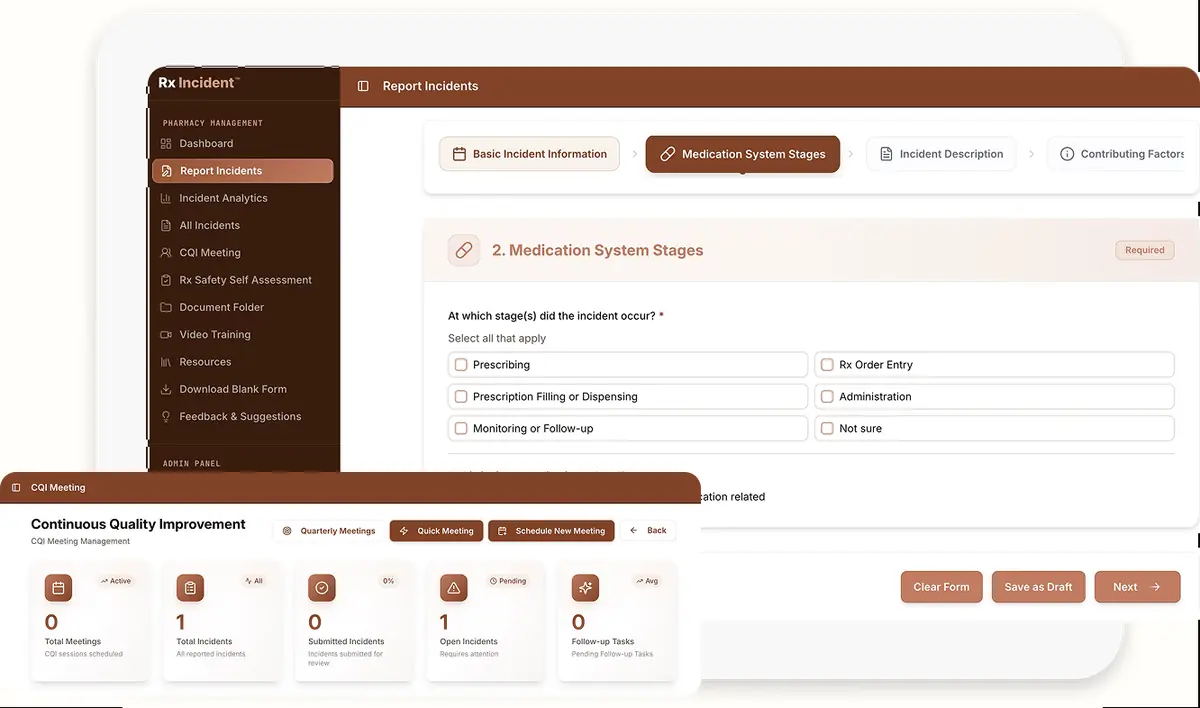Open Basic Incident Information step

click(x=529, y=154)
